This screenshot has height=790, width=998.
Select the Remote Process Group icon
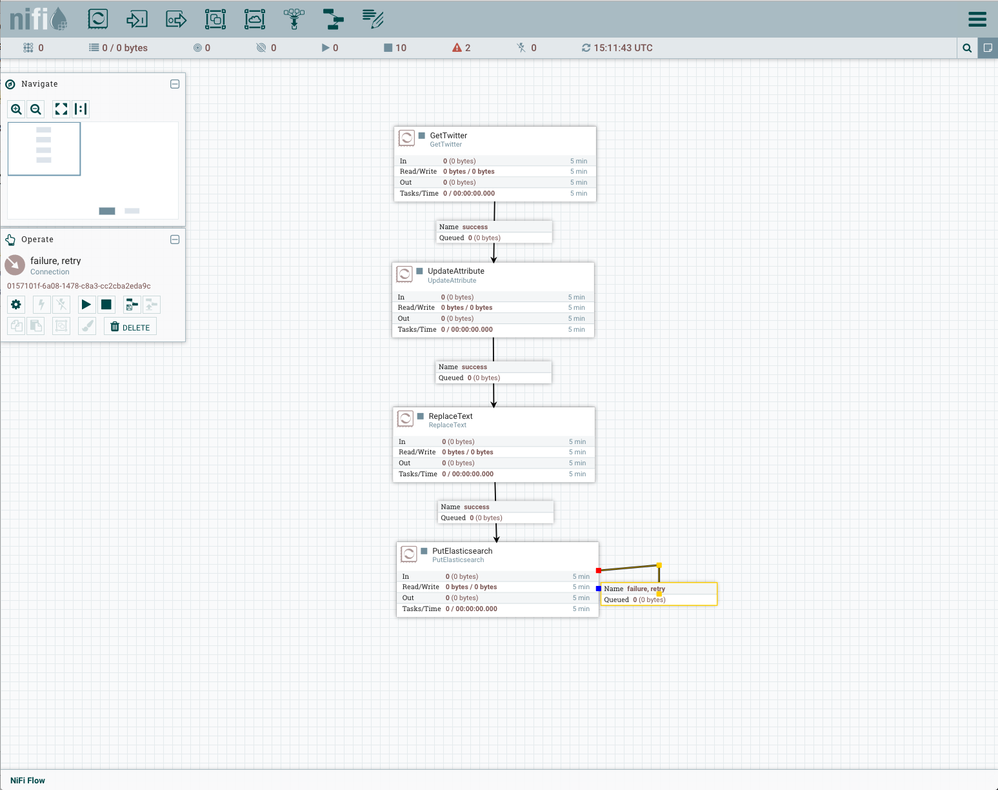coord(255,18)
